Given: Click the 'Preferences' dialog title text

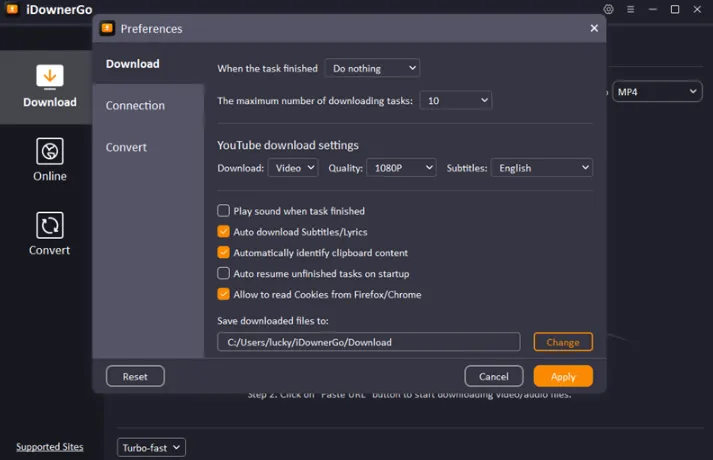Looking at the screenshot, I should click(x=151, y=29).
